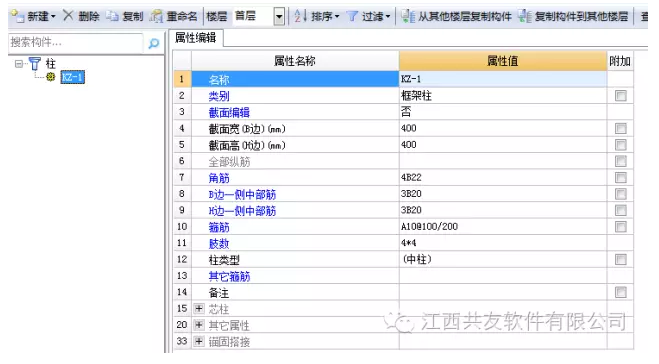Click the 名称 value cell KZ-1
The image size is (659, 364).
pyautogui.click(x=503, y=79)
